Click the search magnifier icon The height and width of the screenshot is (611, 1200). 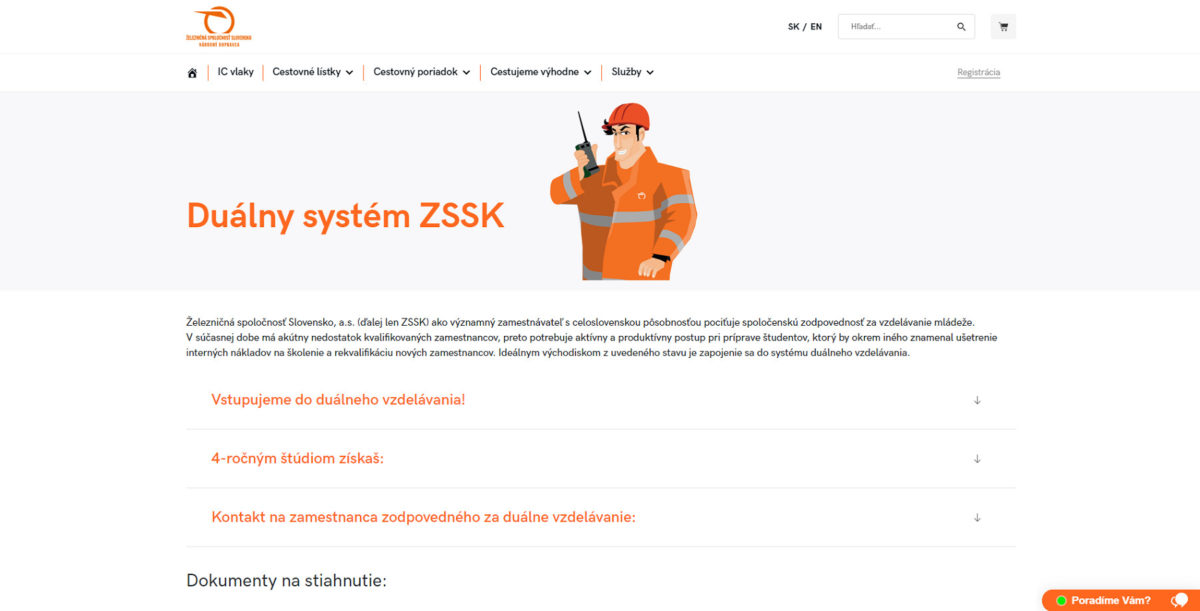961,27
